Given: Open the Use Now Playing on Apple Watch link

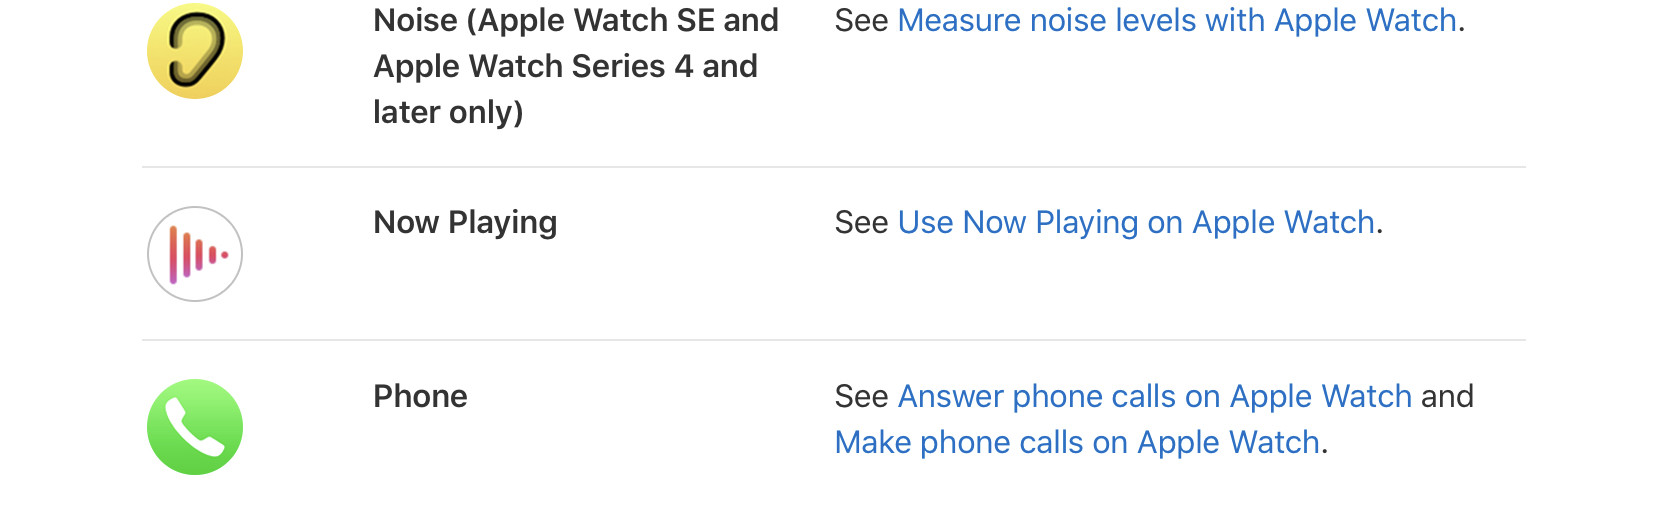Looking at the screenshot, I should (1136, 223).
